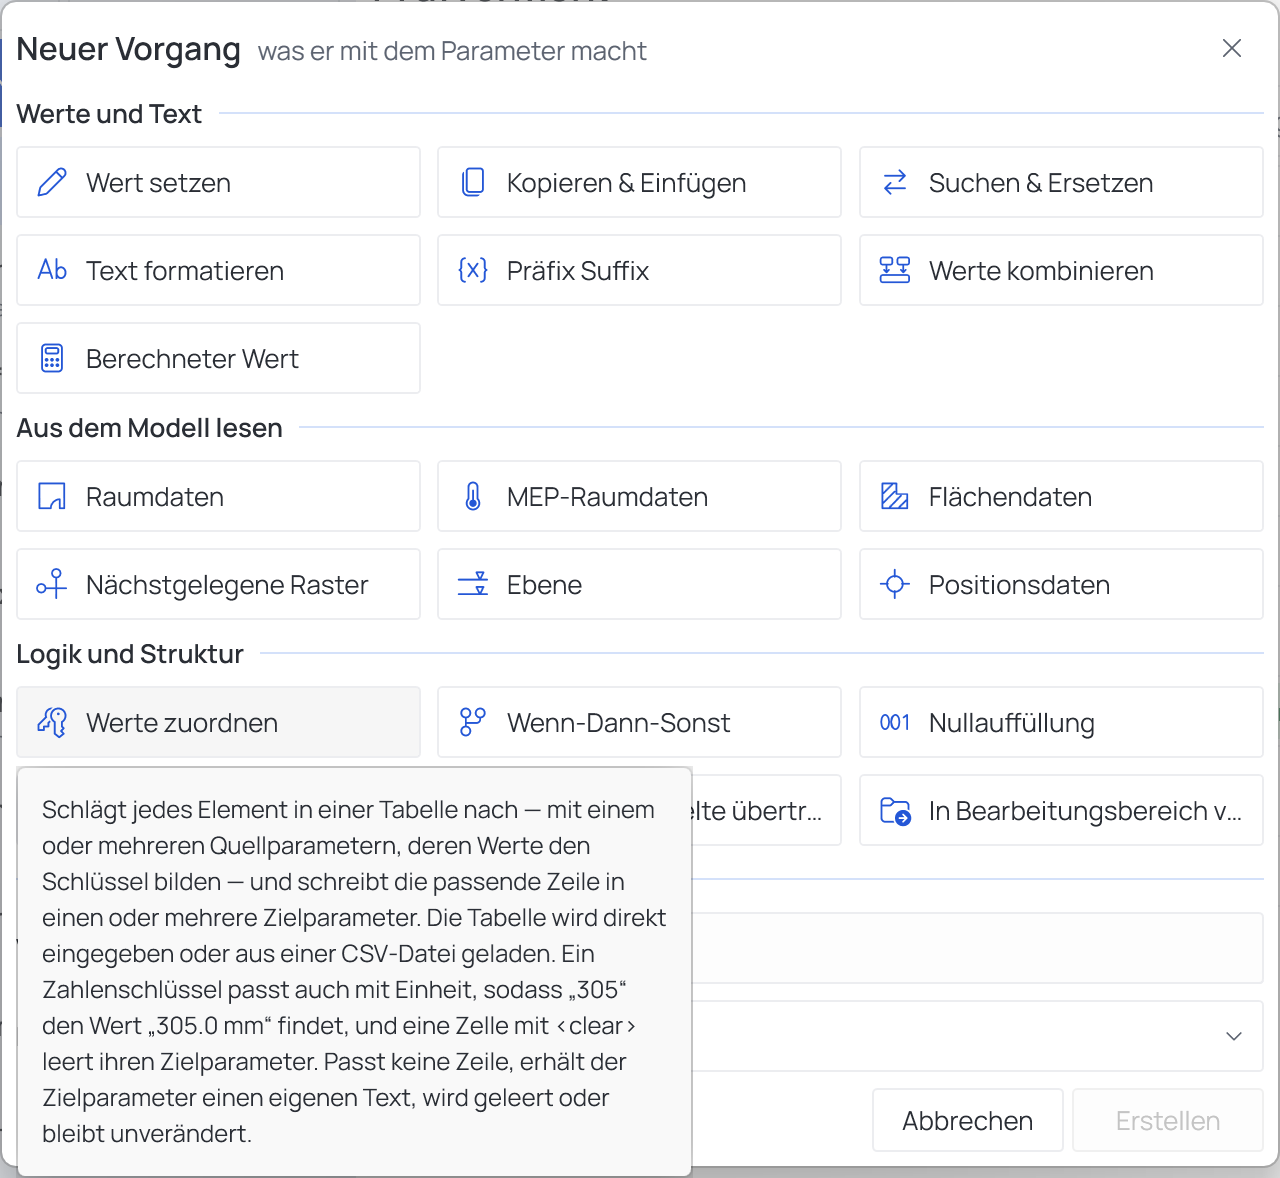Choose the Flächendaten operation
Image resolution: width=1280 pixels, height=1178 pixels.
1061,496
